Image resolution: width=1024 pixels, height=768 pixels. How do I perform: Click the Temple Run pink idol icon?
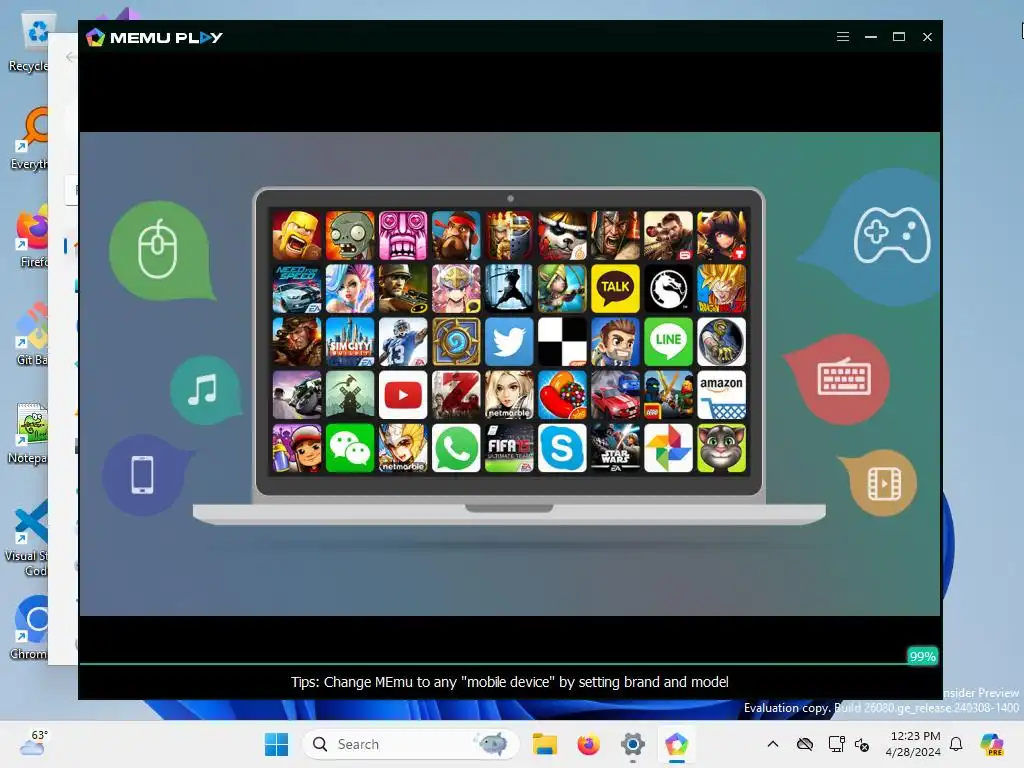click(403, 235)
